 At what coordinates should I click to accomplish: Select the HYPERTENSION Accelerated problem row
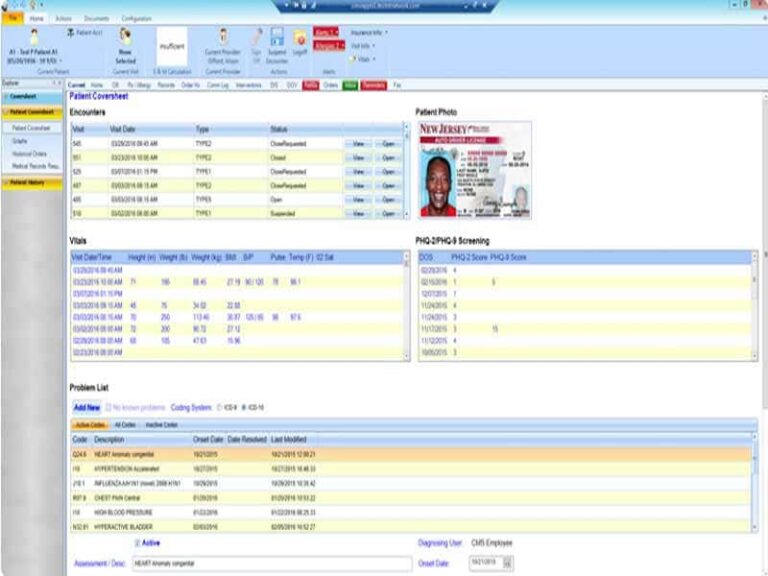pyautogui.click(x=411, y=469)
